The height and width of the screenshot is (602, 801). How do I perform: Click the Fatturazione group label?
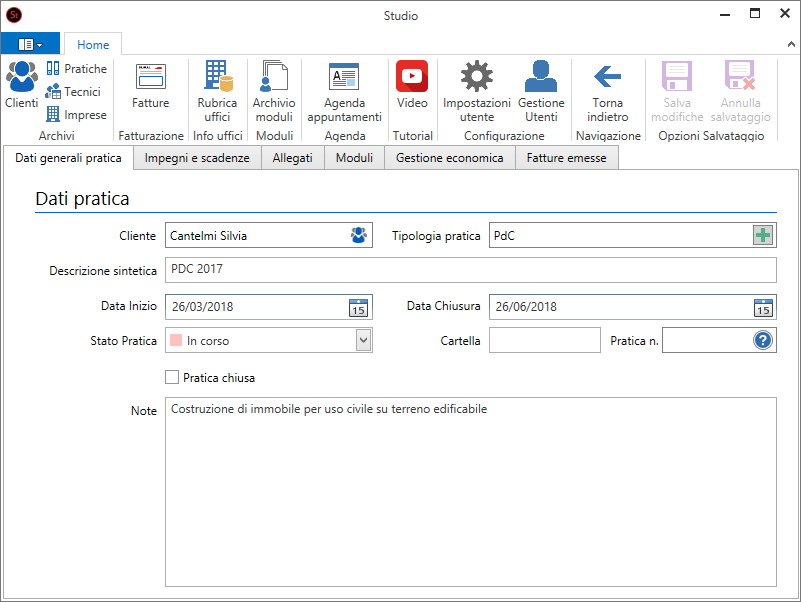(151, 135)
